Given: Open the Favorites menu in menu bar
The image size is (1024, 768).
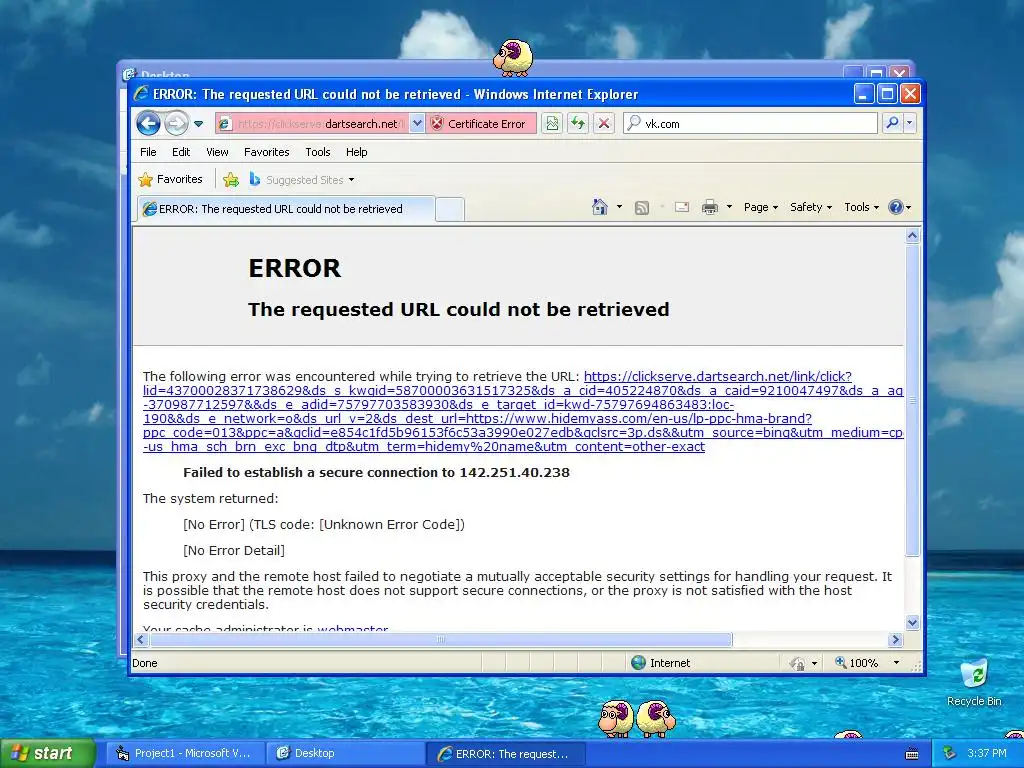Looking at the screenshot, I should [x=266, y=152].
